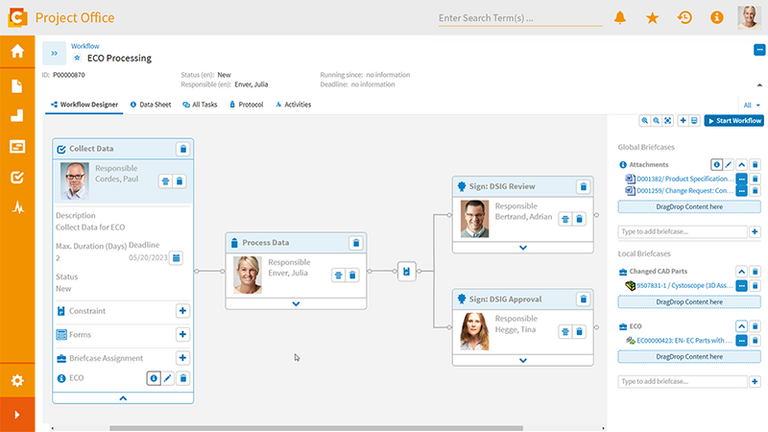Go to Home in sidebar
The image size is (768, 432).
(17, 51)
